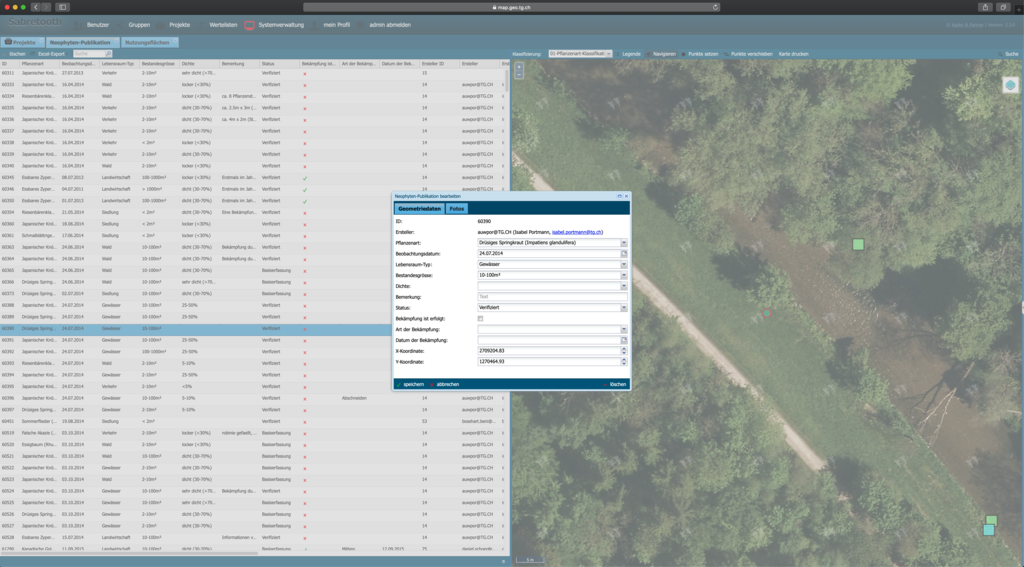Click the Legende map tool
Screen dimensions: 1024x567
click(x=628, y=54)
